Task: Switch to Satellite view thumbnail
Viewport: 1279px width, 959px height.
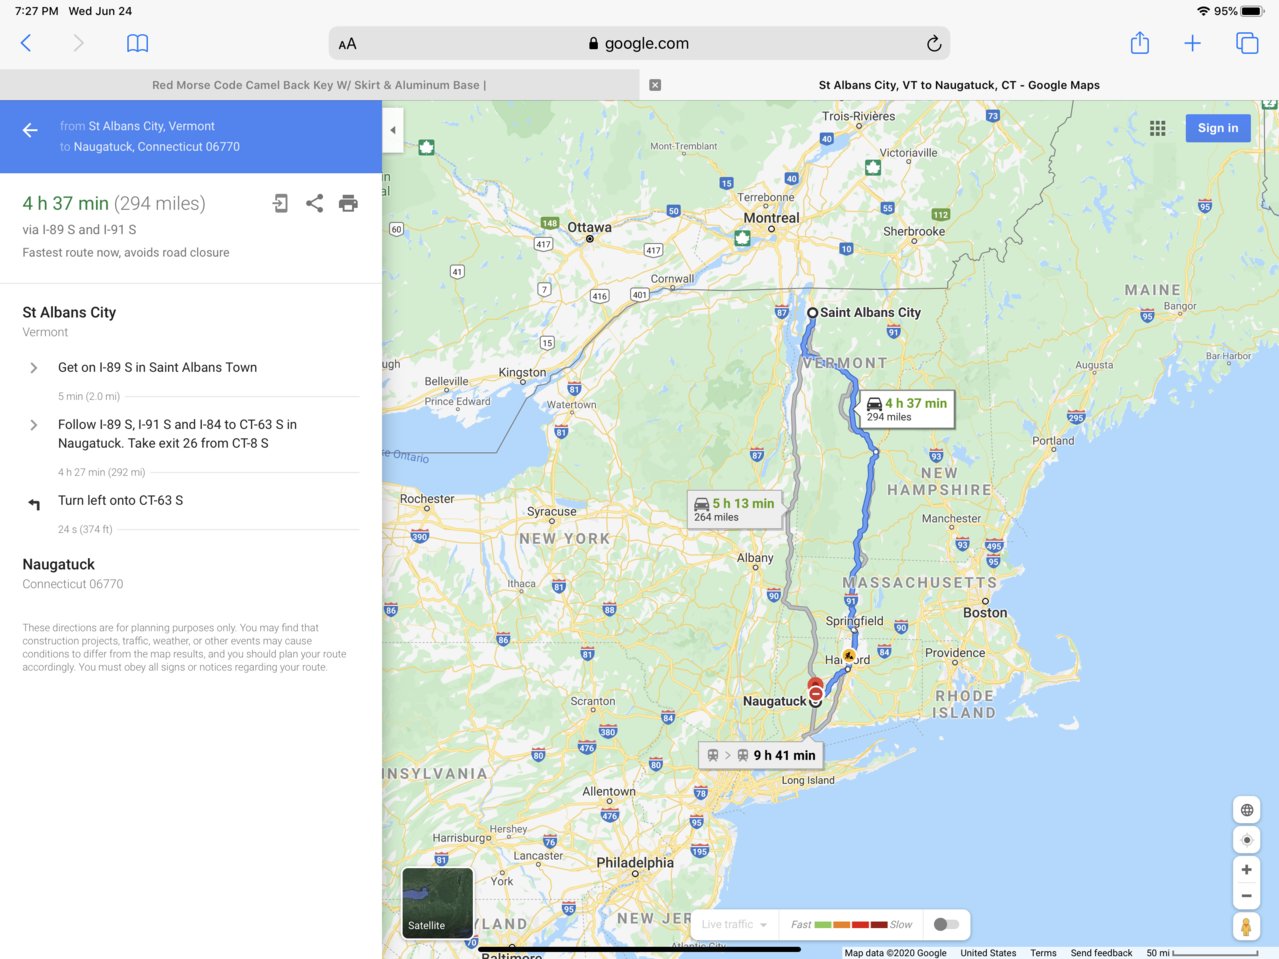Action: pyautogui.click(x=437, y=903)
